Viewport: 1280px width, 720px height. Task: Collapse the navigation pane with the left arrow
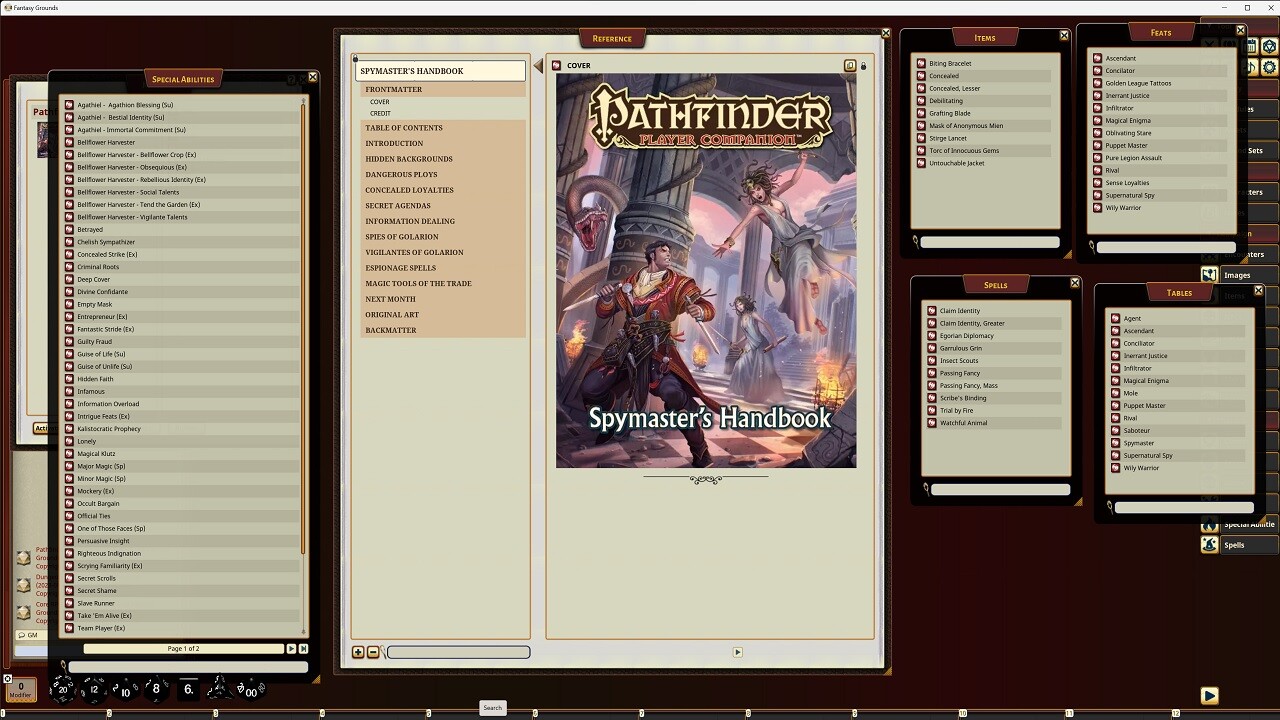click(537, 65)
